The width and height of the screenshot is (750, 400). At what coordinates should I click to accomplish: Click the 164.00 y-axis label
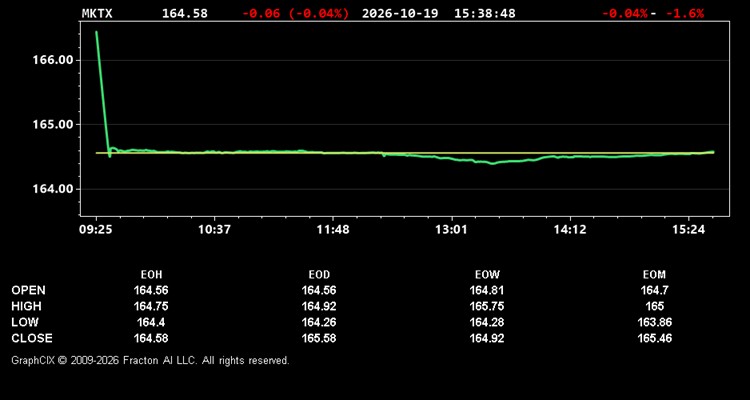point(53,189)
